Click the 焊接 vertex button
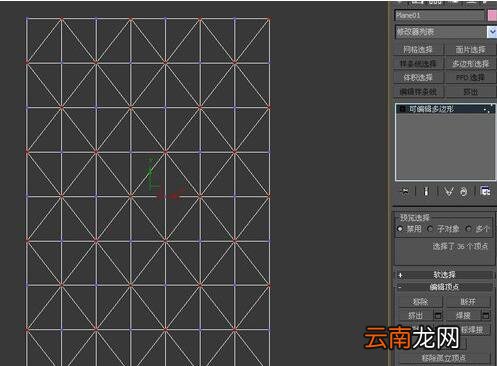Screen dimensions: 497x366 463,315
